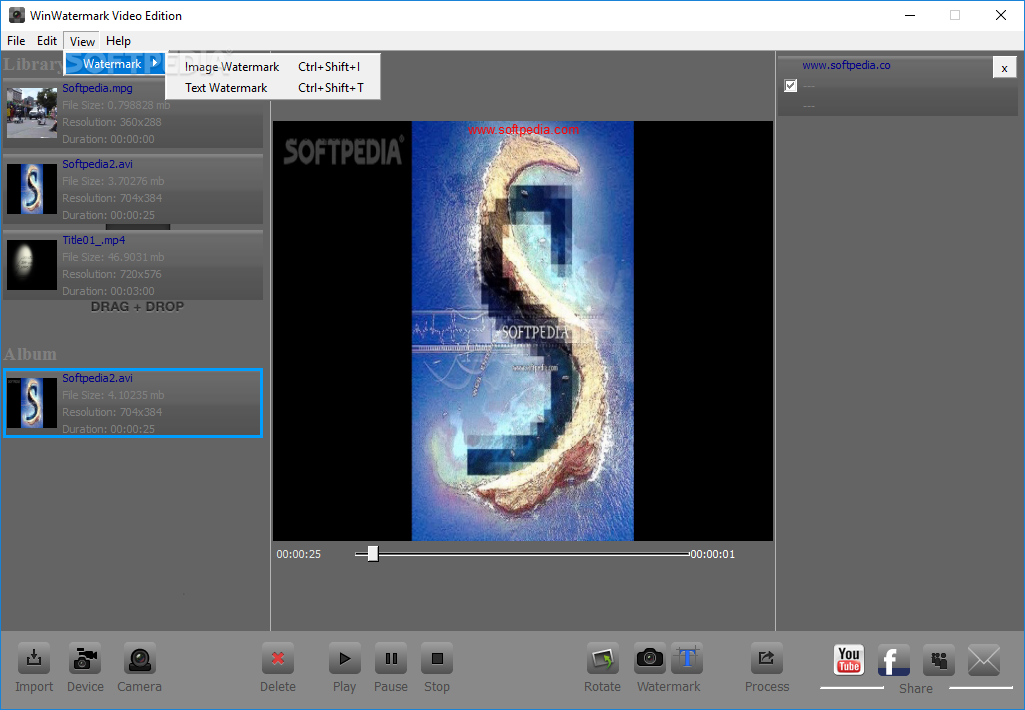Open the Device capture tool
Screen dimensions: 1025x710
coord(85,660)
